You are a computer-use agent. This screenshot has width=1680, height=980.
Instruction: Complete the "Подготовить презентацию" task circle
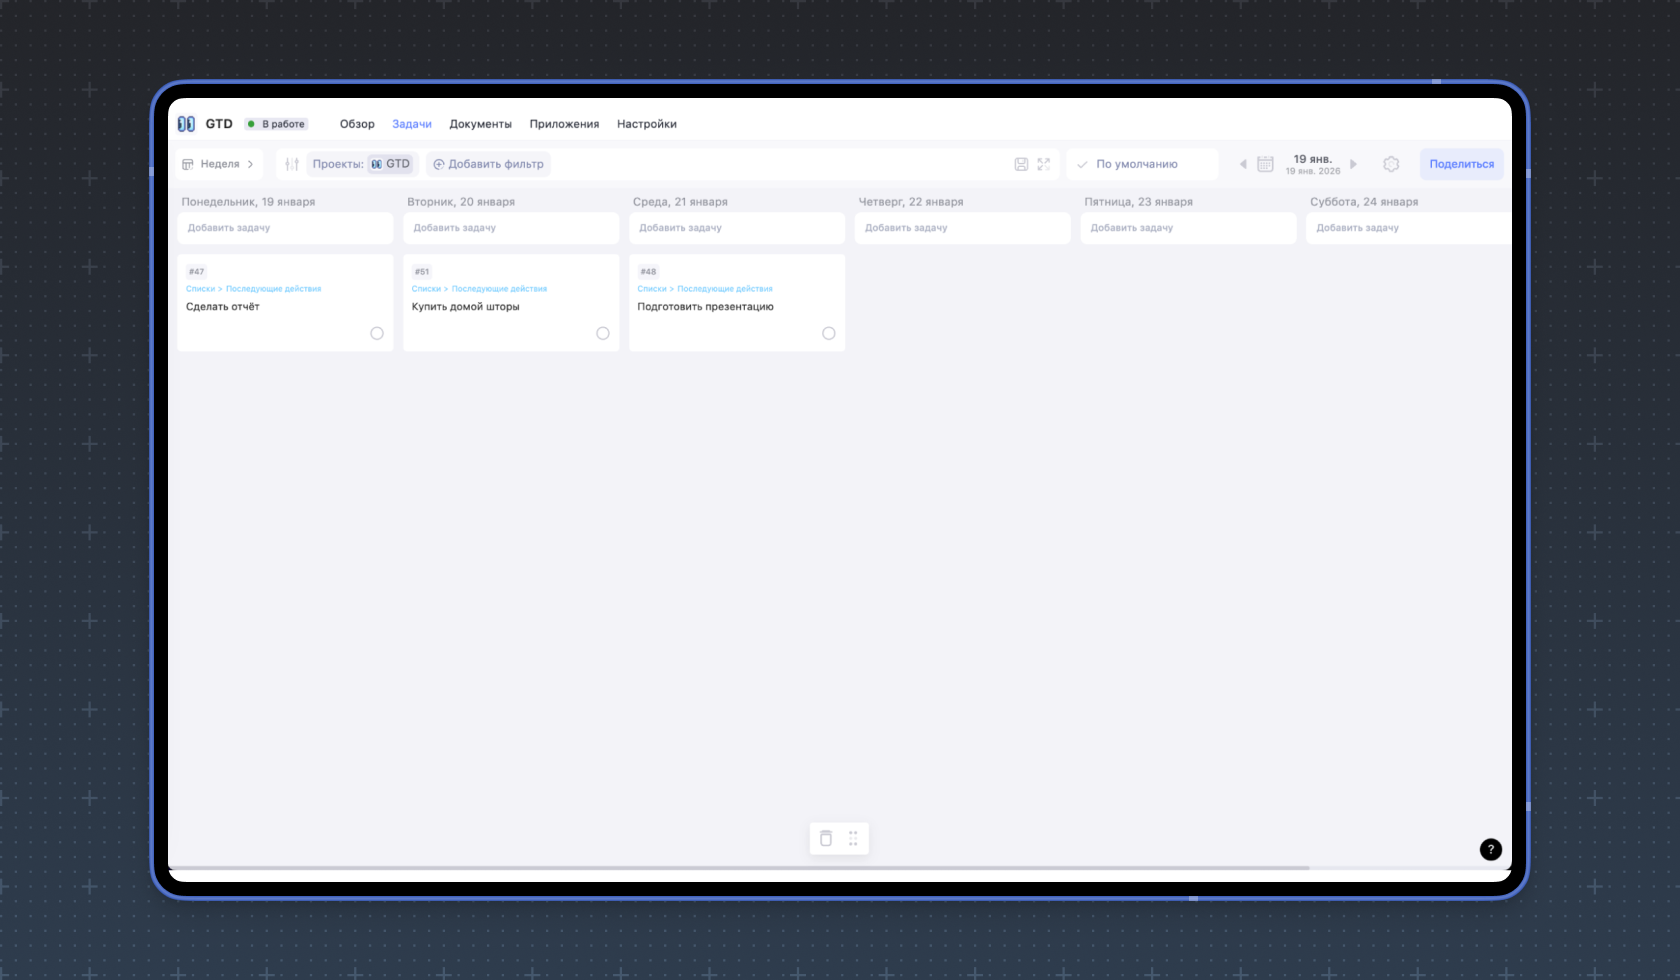click(829, 334)
